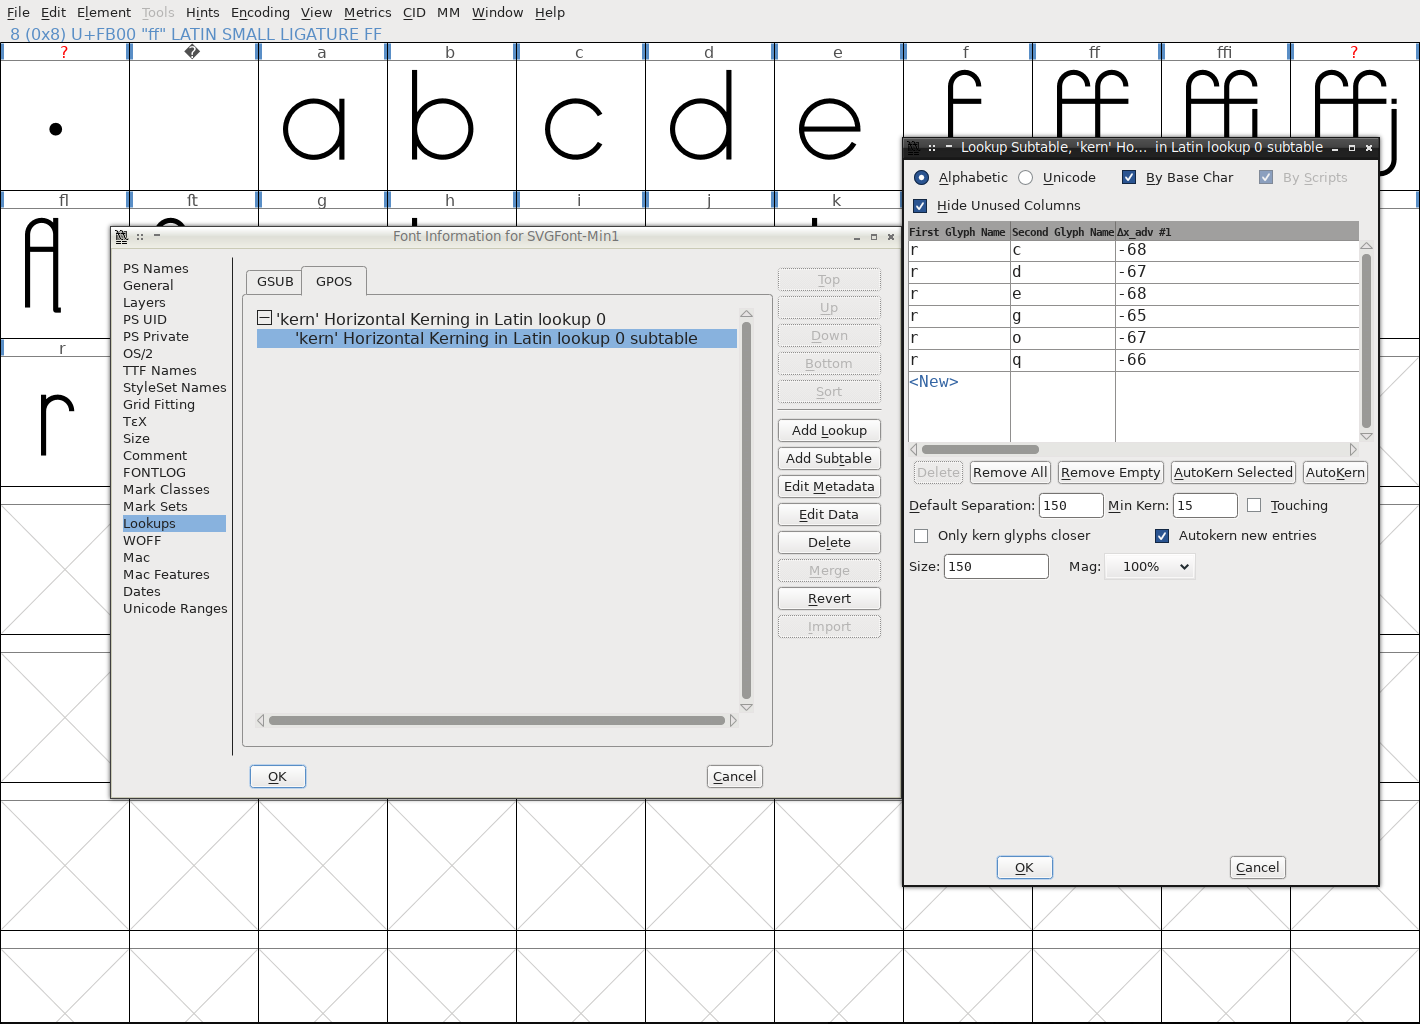Click the Min Kern input field

click(1205, 505)
